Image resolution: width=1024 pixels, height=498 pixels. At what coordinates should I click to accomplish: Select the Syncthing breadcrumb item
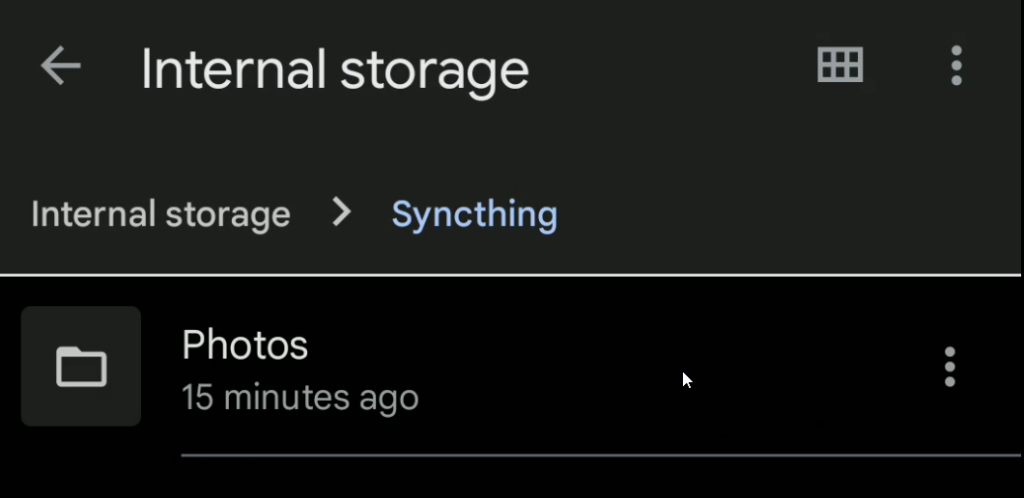pyautogui.click(x=474, y=215)
